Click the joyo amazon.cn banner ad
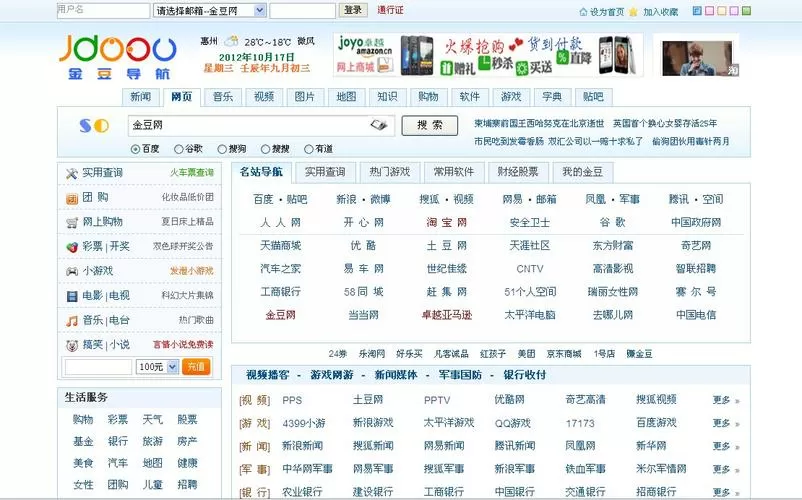 pyautogui.click(x=487, y=55)
